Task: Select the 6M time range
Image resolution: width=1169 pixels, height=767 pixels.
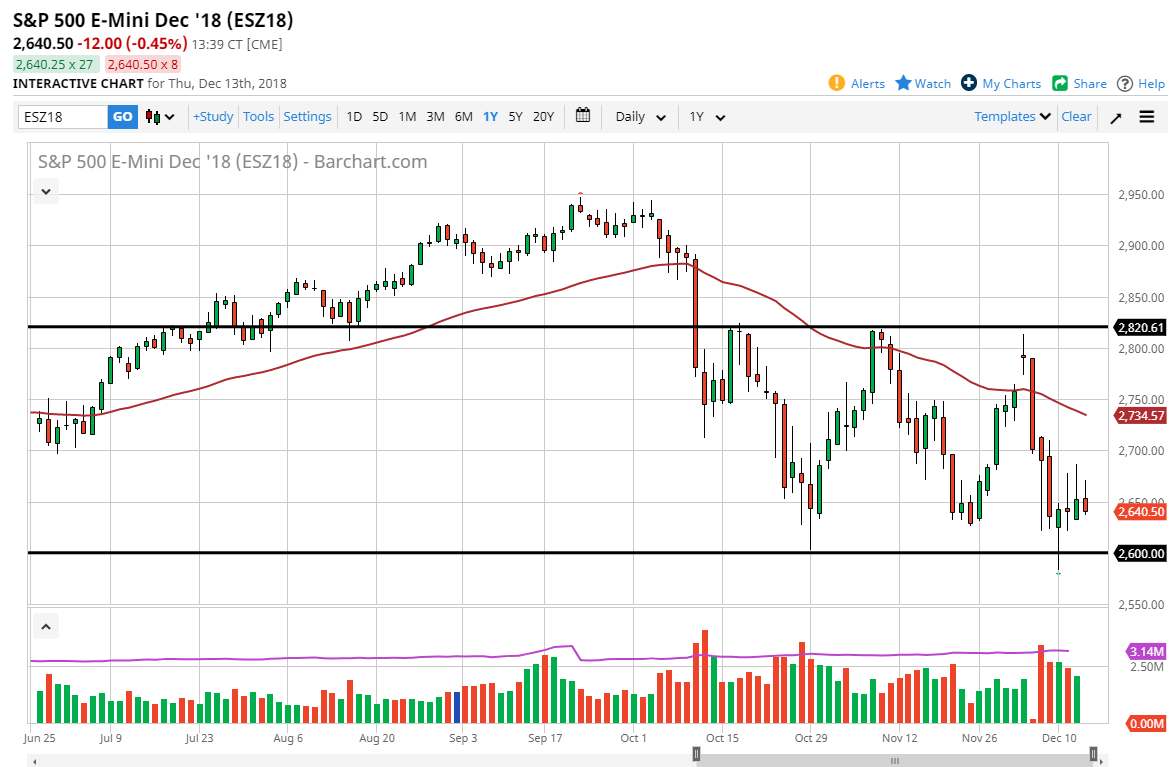Action: point(463,116)
